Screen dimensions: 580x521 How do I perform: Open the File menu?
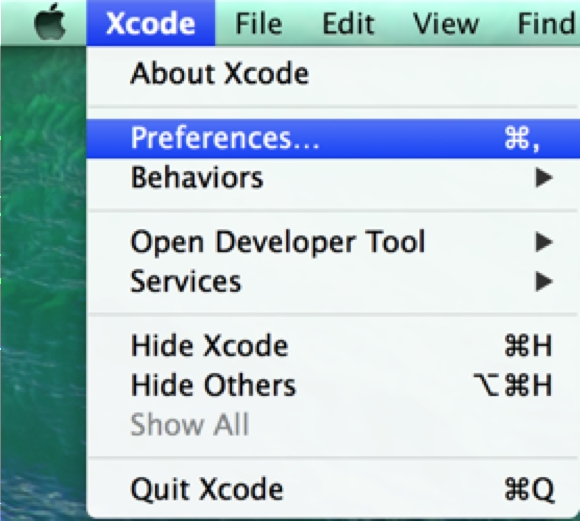tap(259, 24)
